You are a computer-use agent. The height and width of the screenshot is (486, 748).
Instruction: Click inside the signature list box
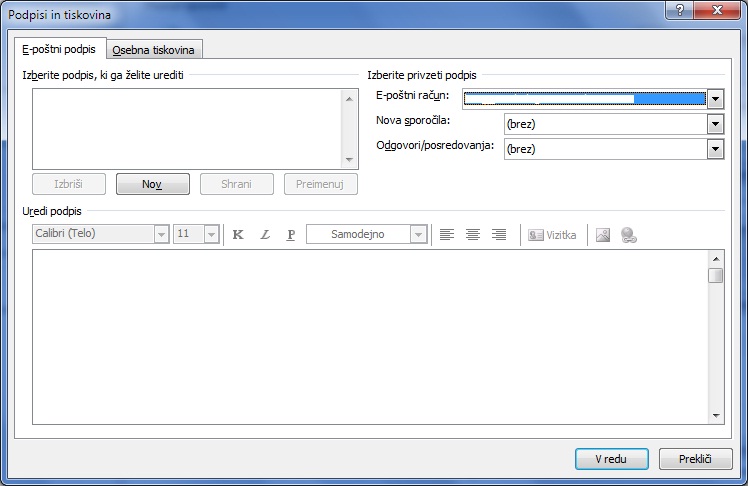[187, 129]
